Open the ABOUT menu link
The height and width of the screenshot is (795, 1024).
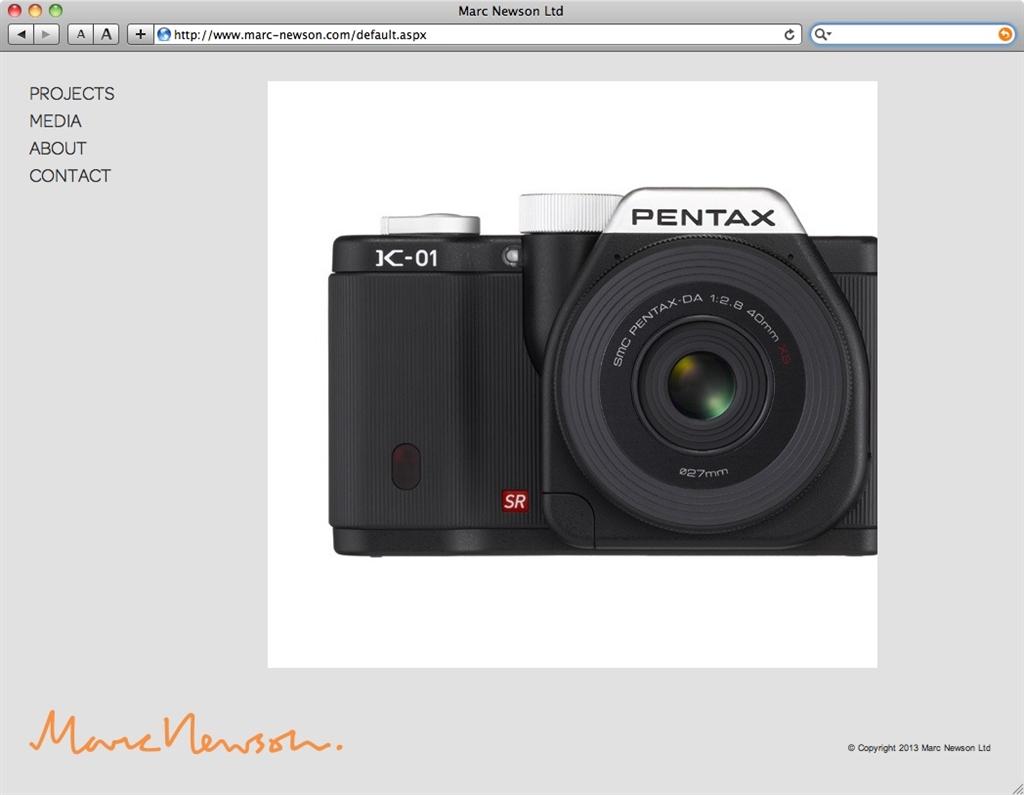click(x=57, y=148)
